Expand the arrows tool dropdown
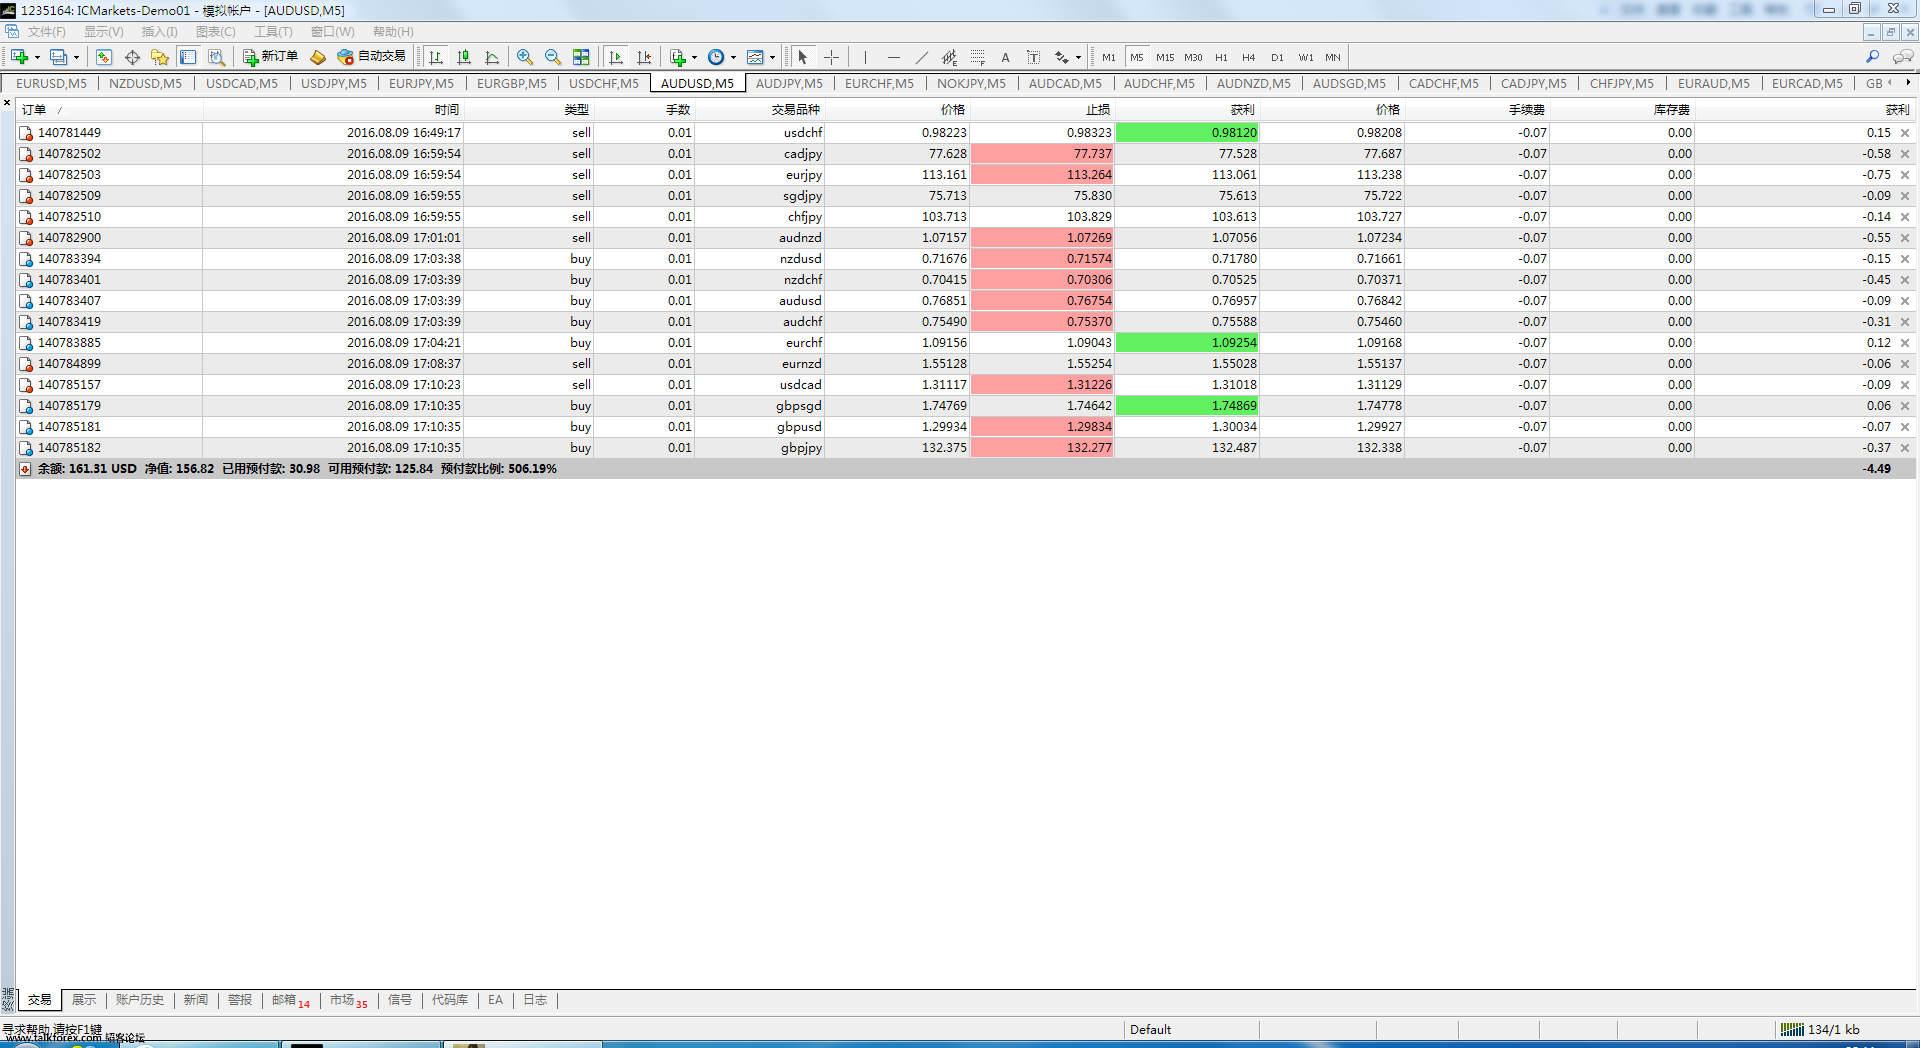The image size is (1920, 1048). coord(1078,57)
